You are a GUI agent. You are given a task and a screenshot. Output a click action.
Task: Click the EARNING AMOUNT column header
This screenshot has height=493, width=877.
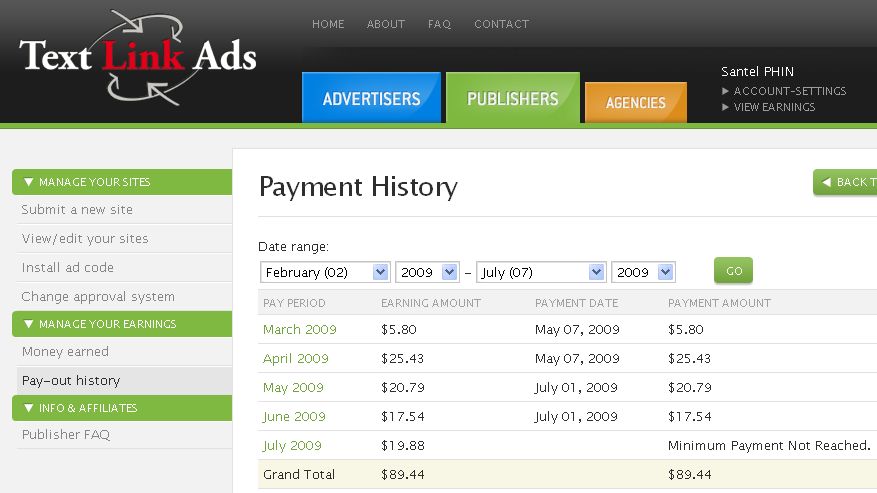(x=431, y=303)
